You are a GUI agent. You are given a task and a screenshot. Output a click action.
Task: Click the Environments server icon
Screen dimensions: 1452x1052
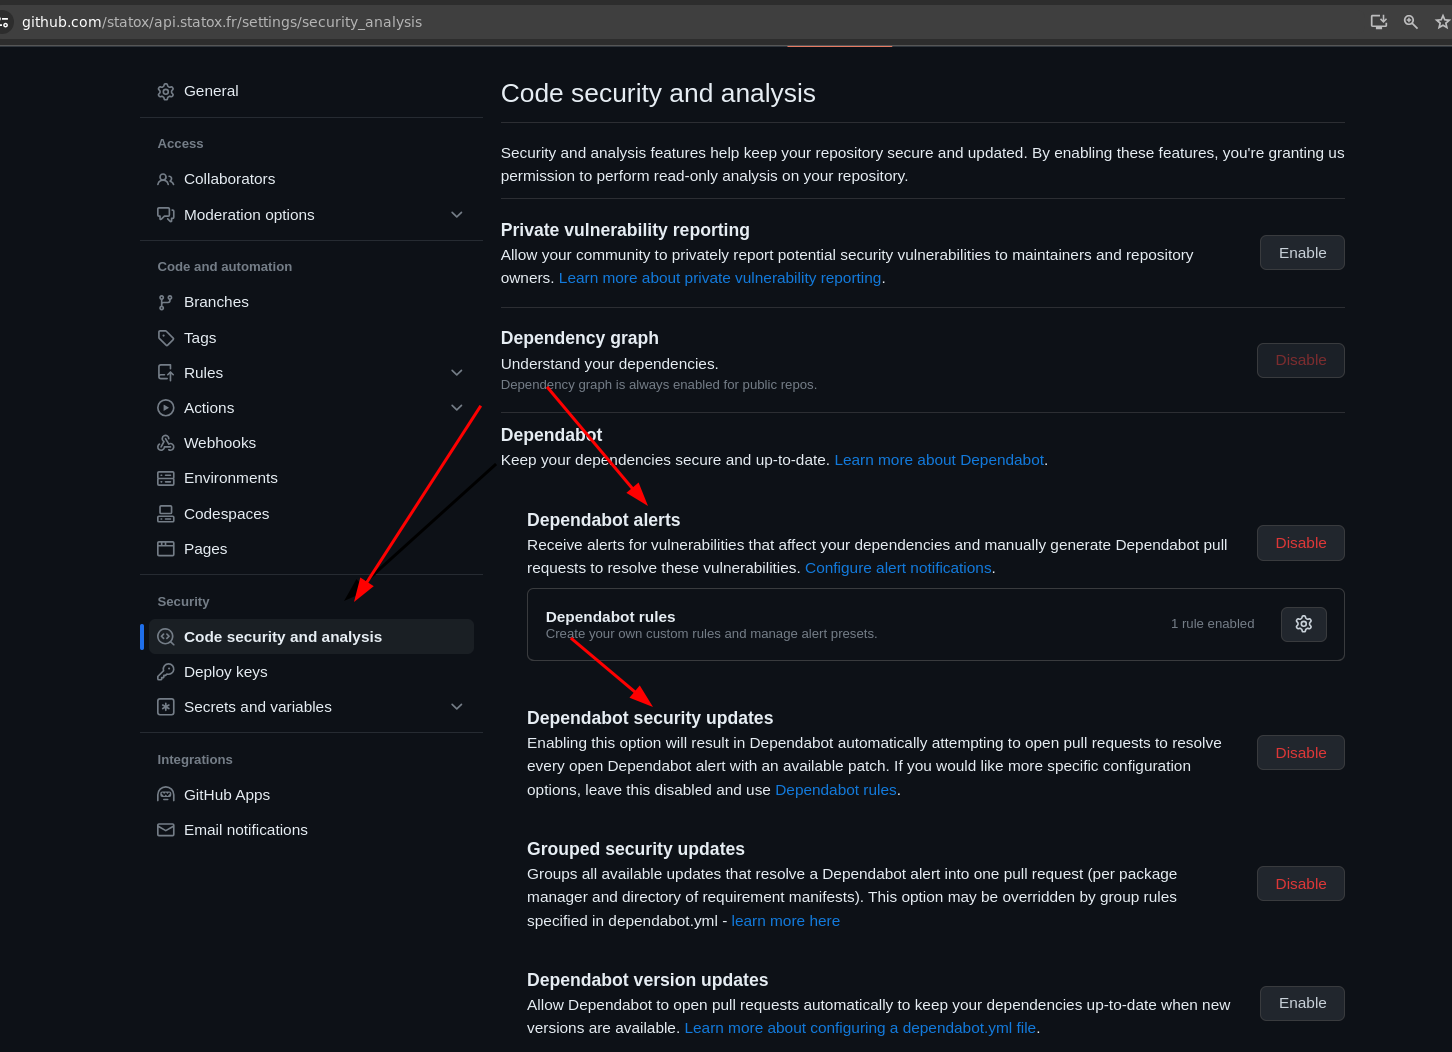tap(166, 478)
